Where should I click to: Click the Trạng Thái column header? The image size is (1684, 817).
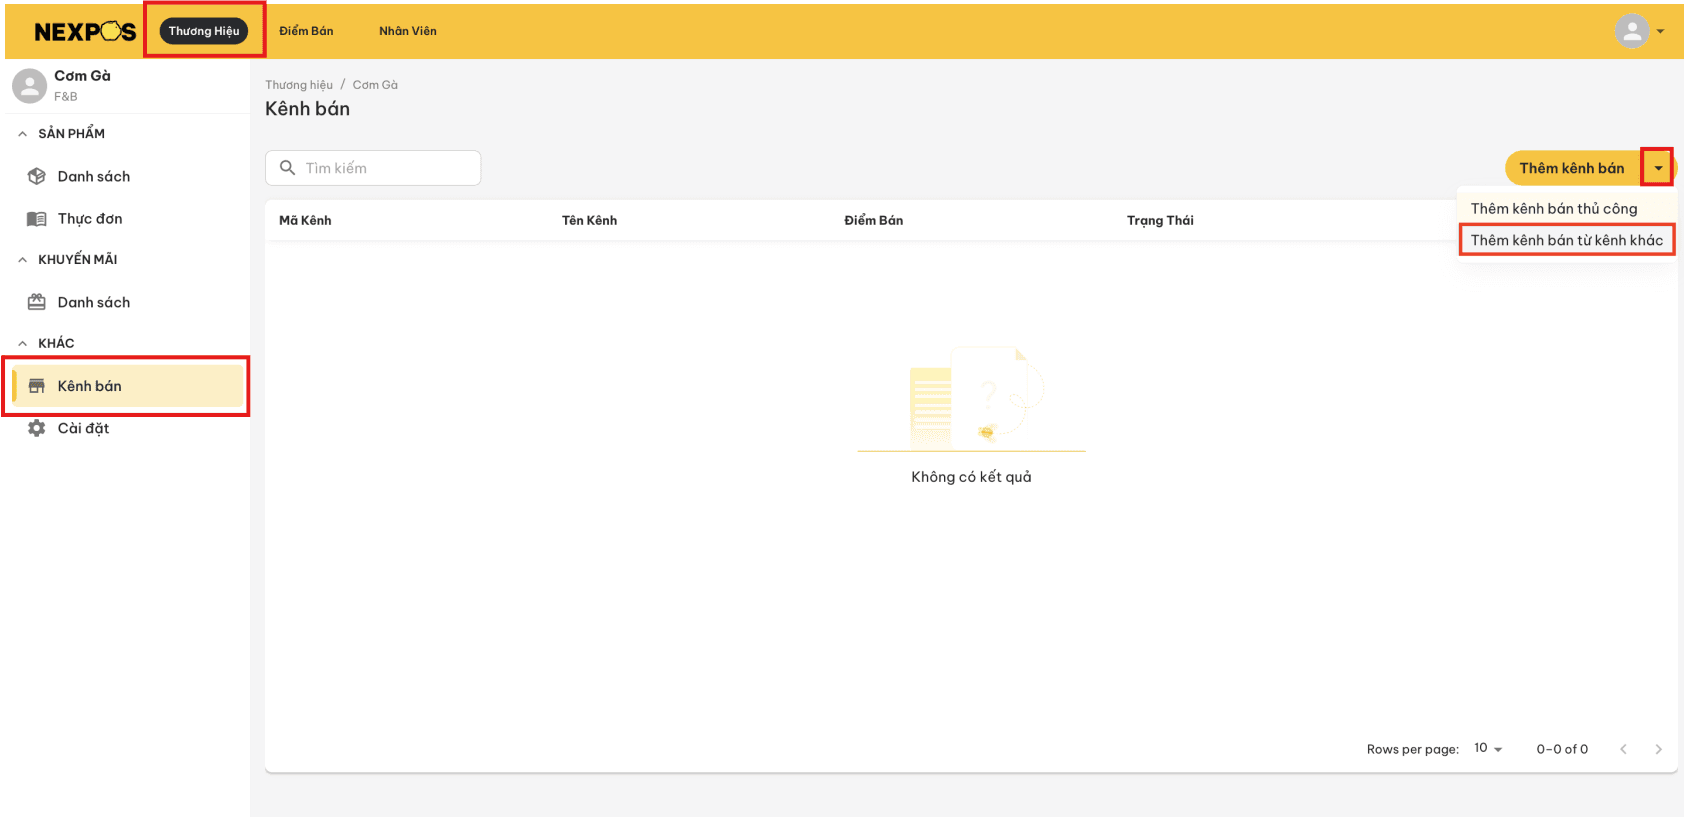(1160, 220)
